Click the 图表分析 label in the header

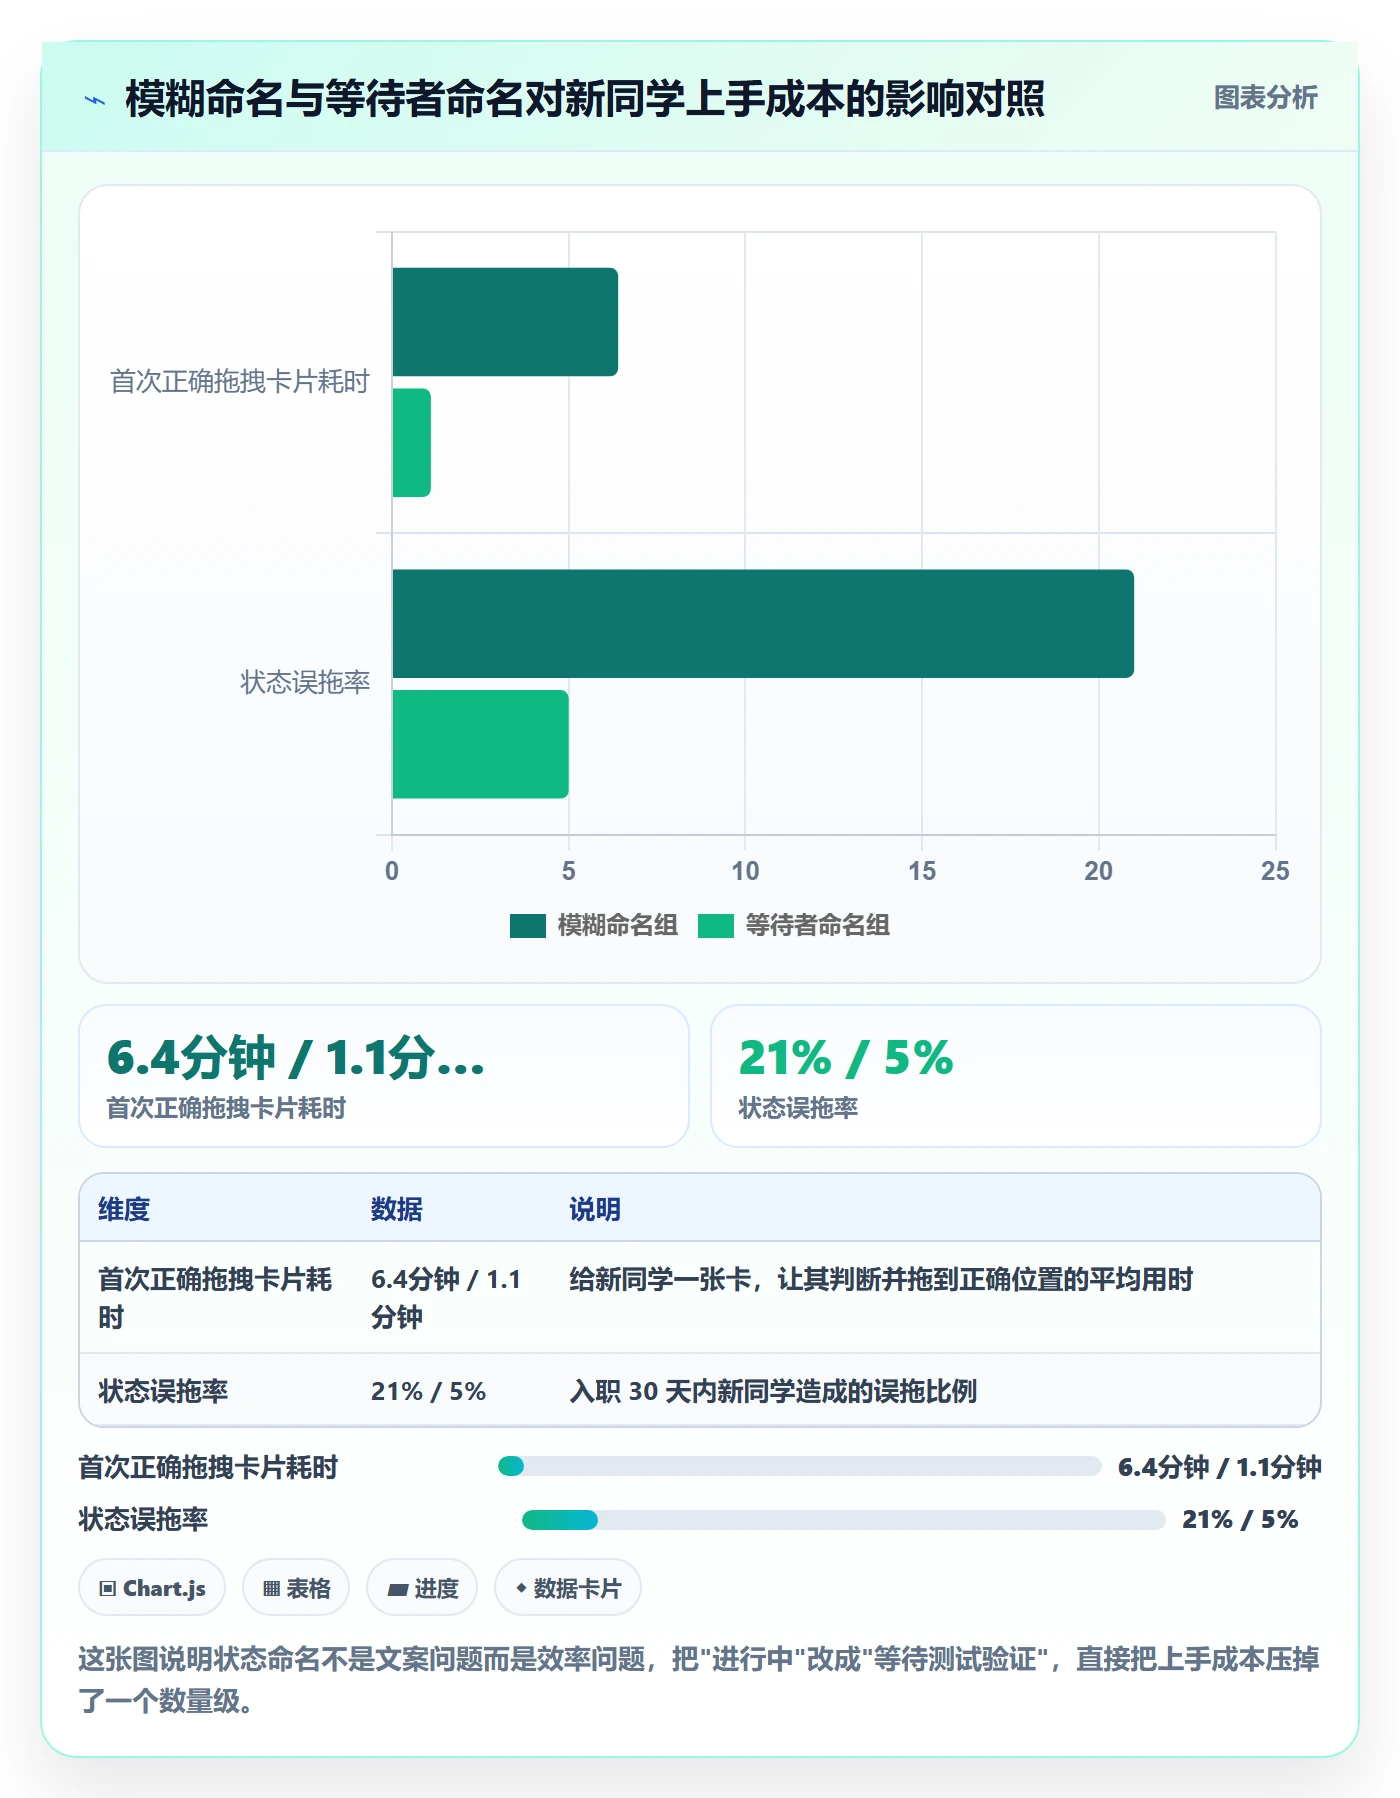point(1265,98)
